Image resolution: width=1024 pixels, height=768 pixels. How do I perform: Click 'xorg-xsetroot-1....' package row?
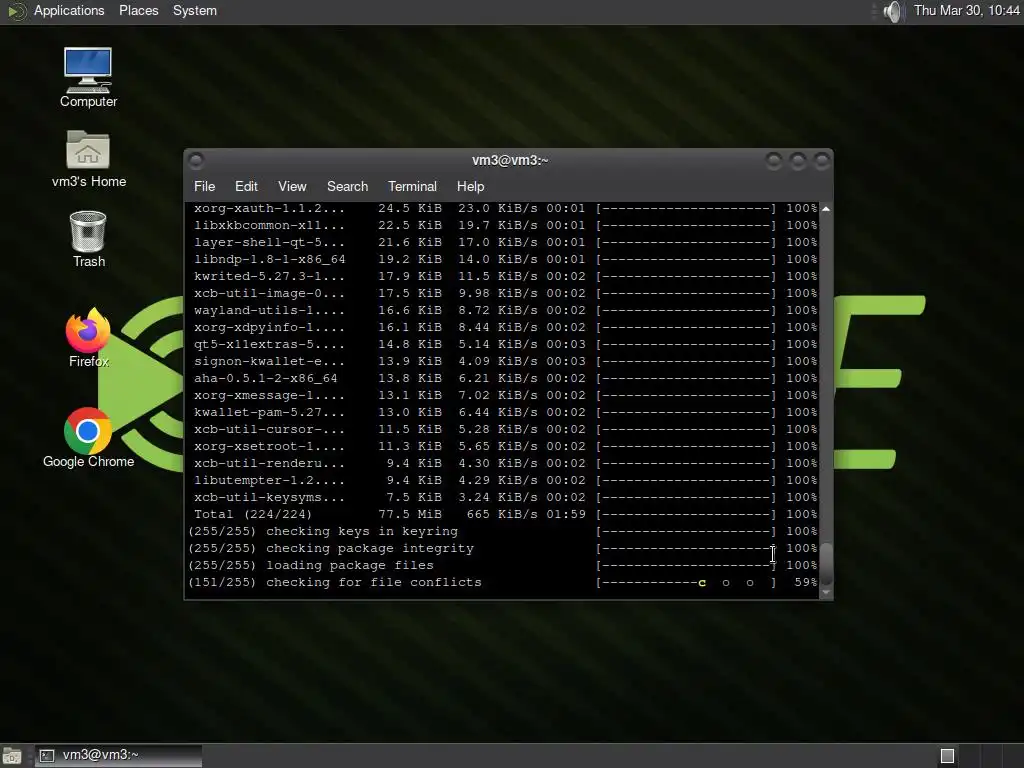pos(503,446)
